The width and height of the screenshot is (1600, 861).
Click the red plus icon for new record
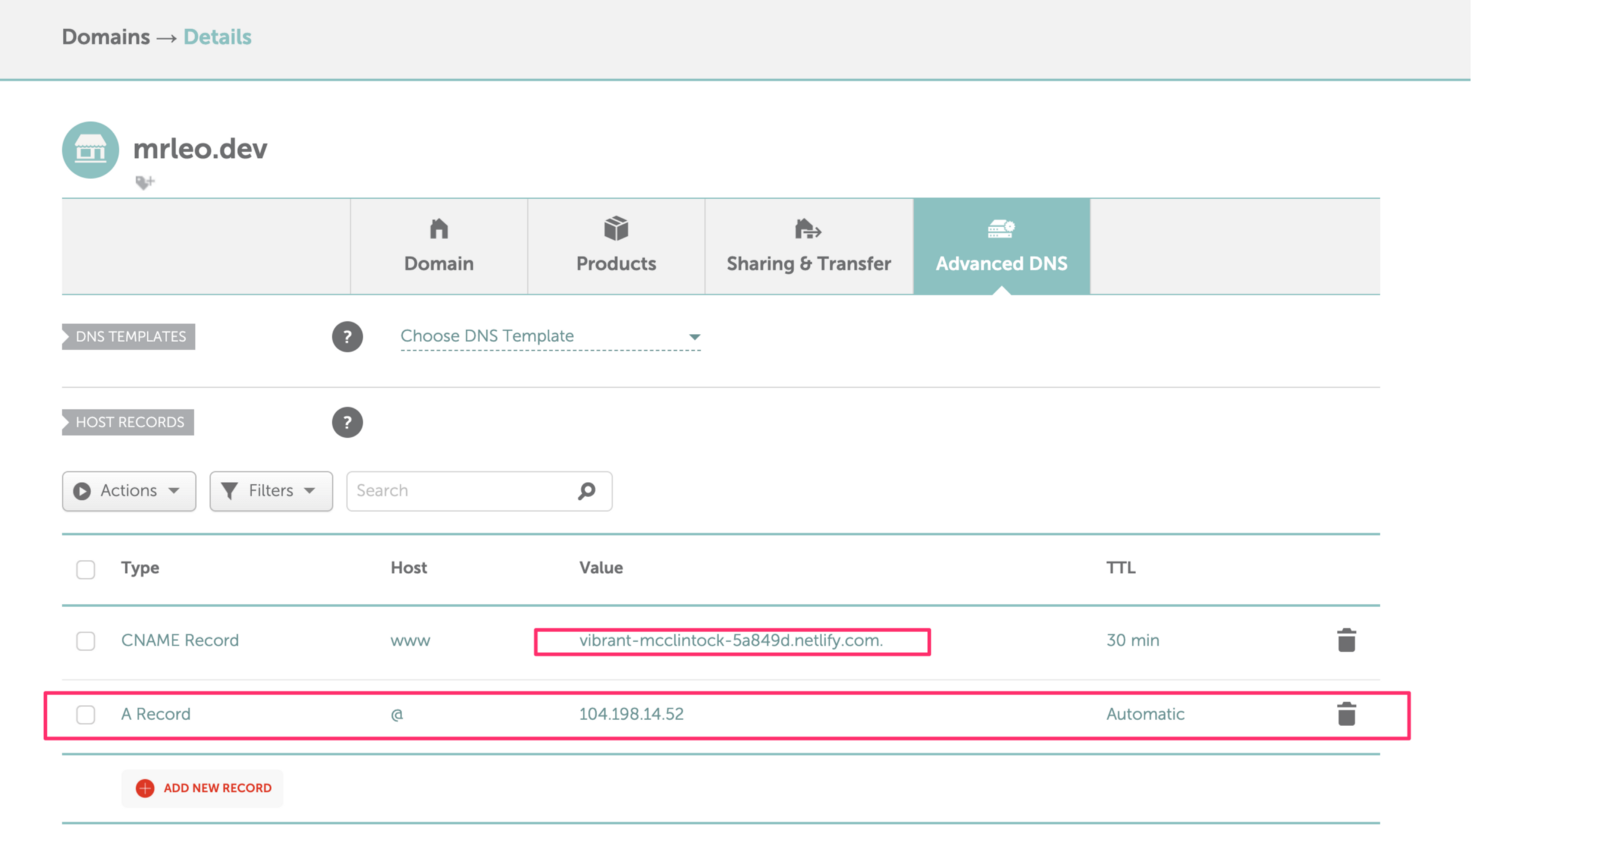click(x=145, y=788)
